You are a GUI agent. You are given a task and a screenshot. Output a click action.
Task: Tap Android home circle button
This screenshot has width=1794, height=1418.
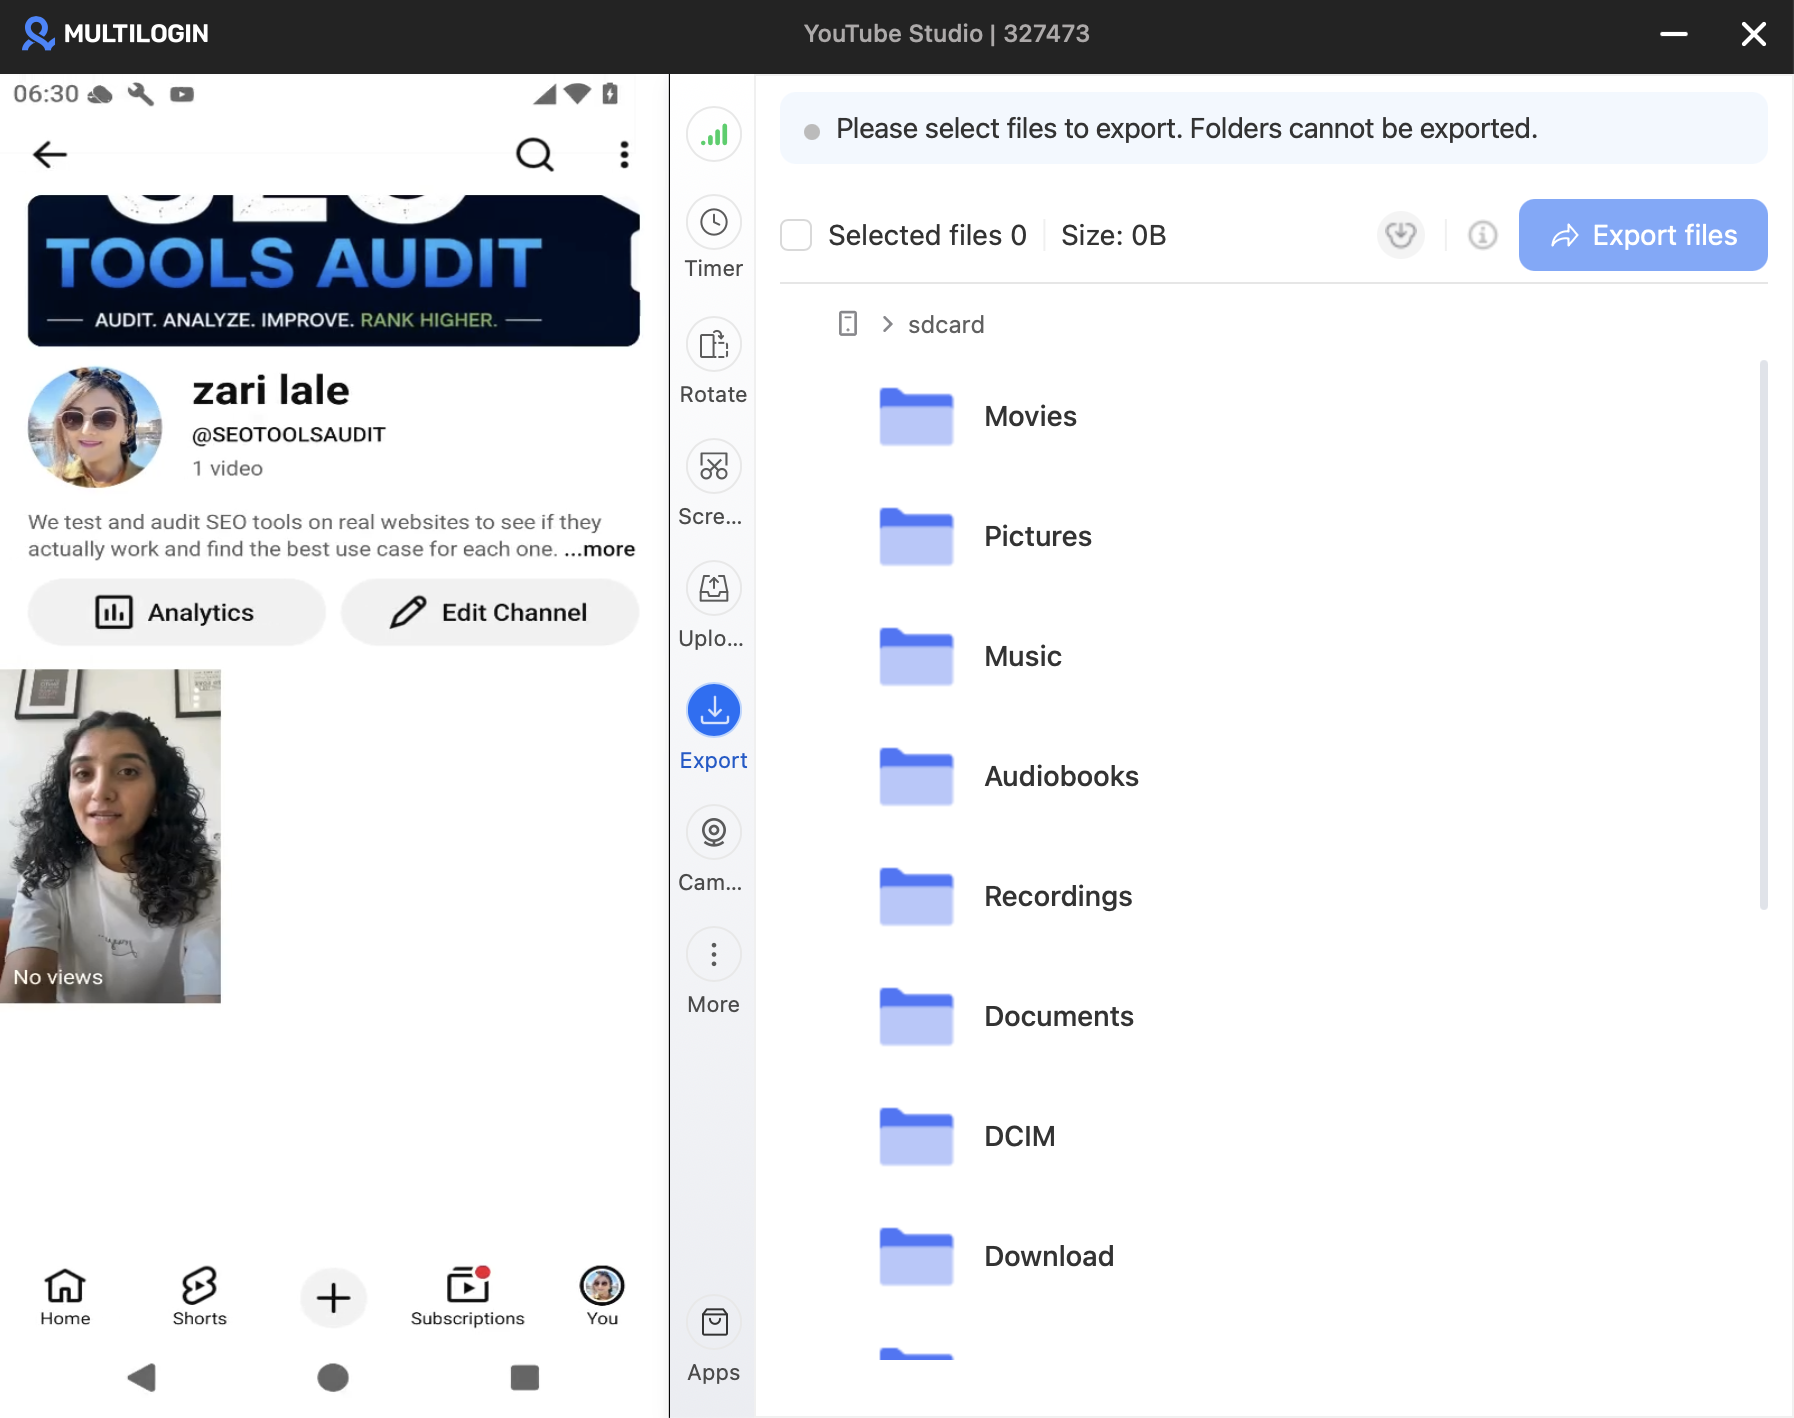[333, 1377]
